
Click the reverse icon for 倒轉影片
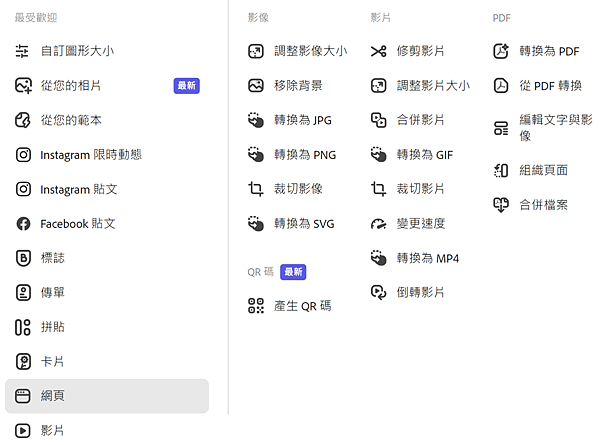tap(378, 293)
